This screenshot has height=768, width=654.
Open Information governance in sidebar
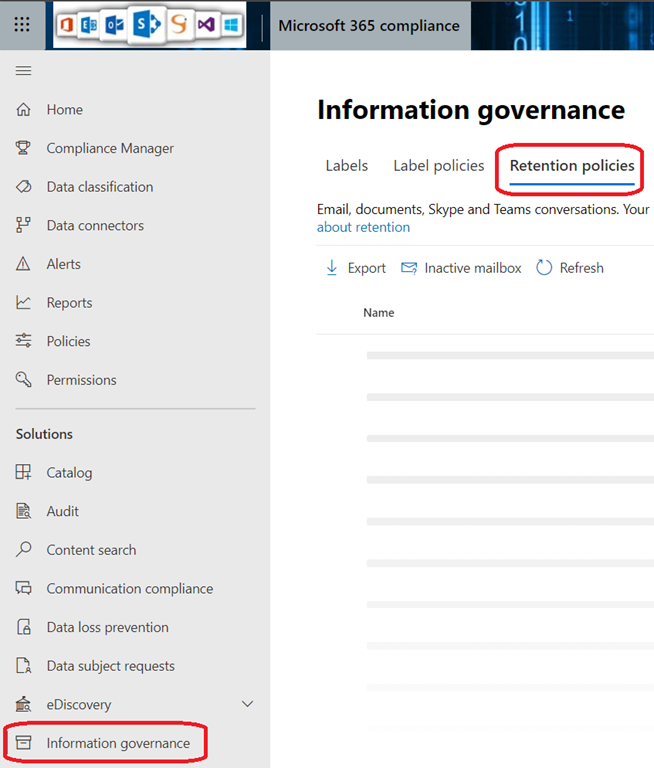117,743
